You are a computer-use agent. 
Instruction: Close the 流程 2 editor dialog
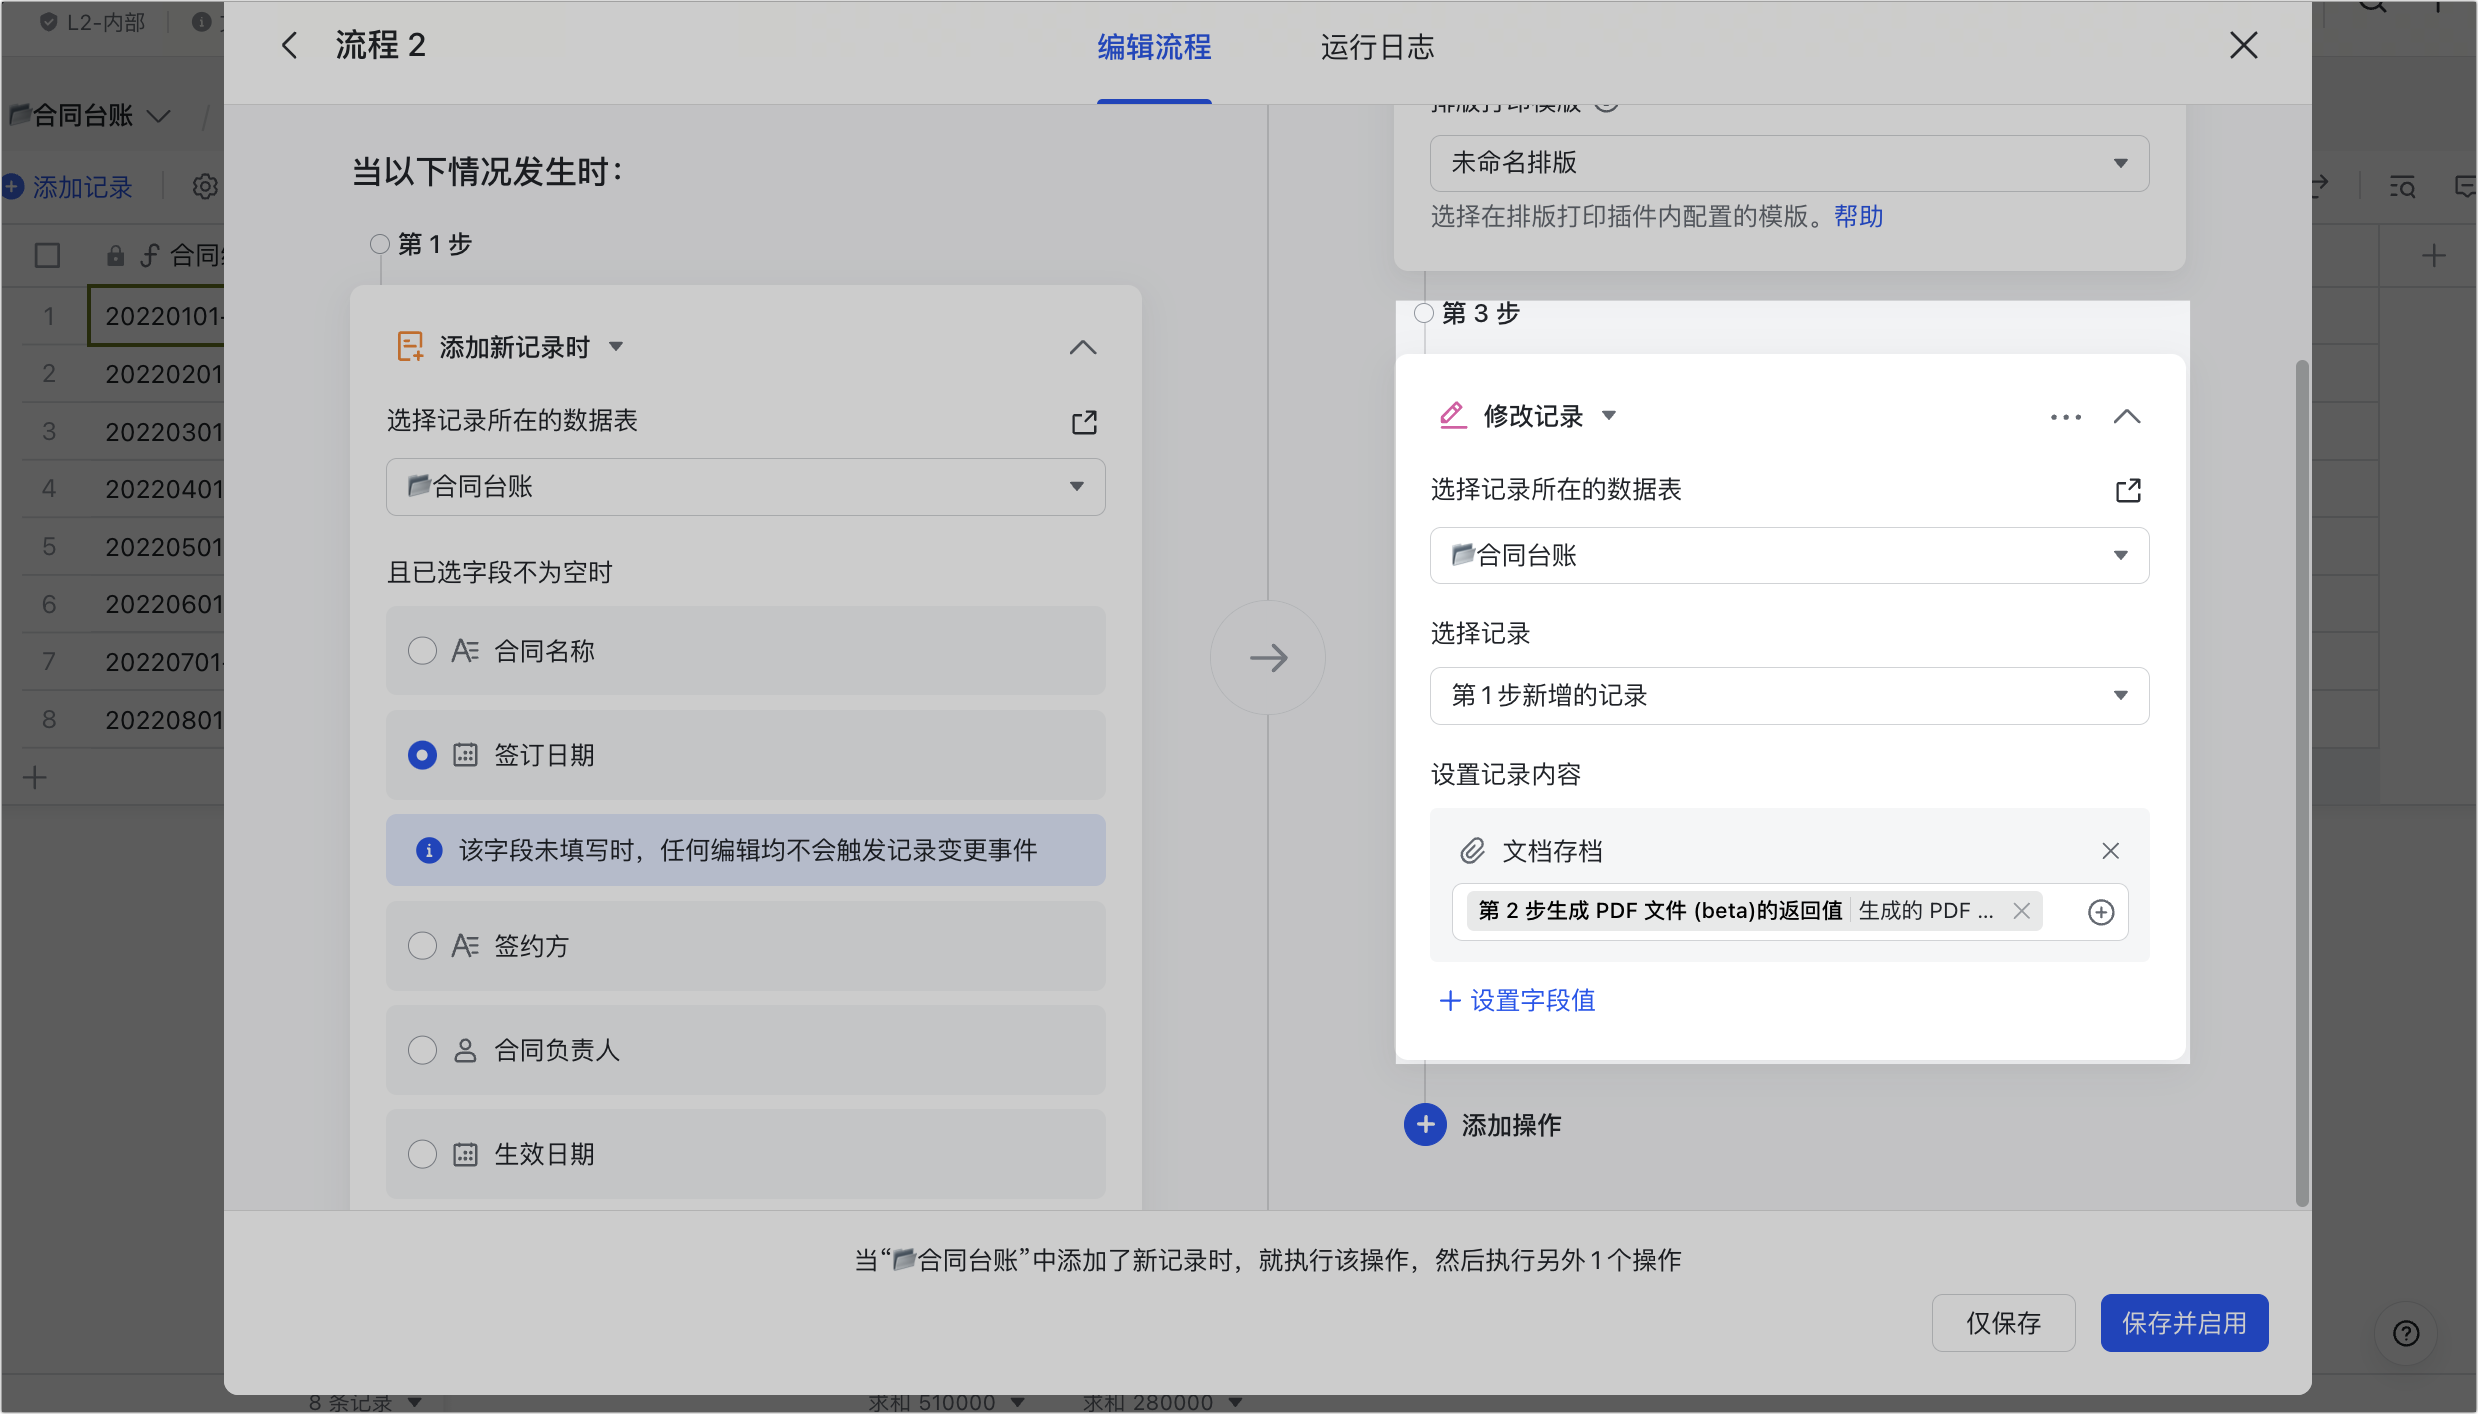coord(2243,45)
